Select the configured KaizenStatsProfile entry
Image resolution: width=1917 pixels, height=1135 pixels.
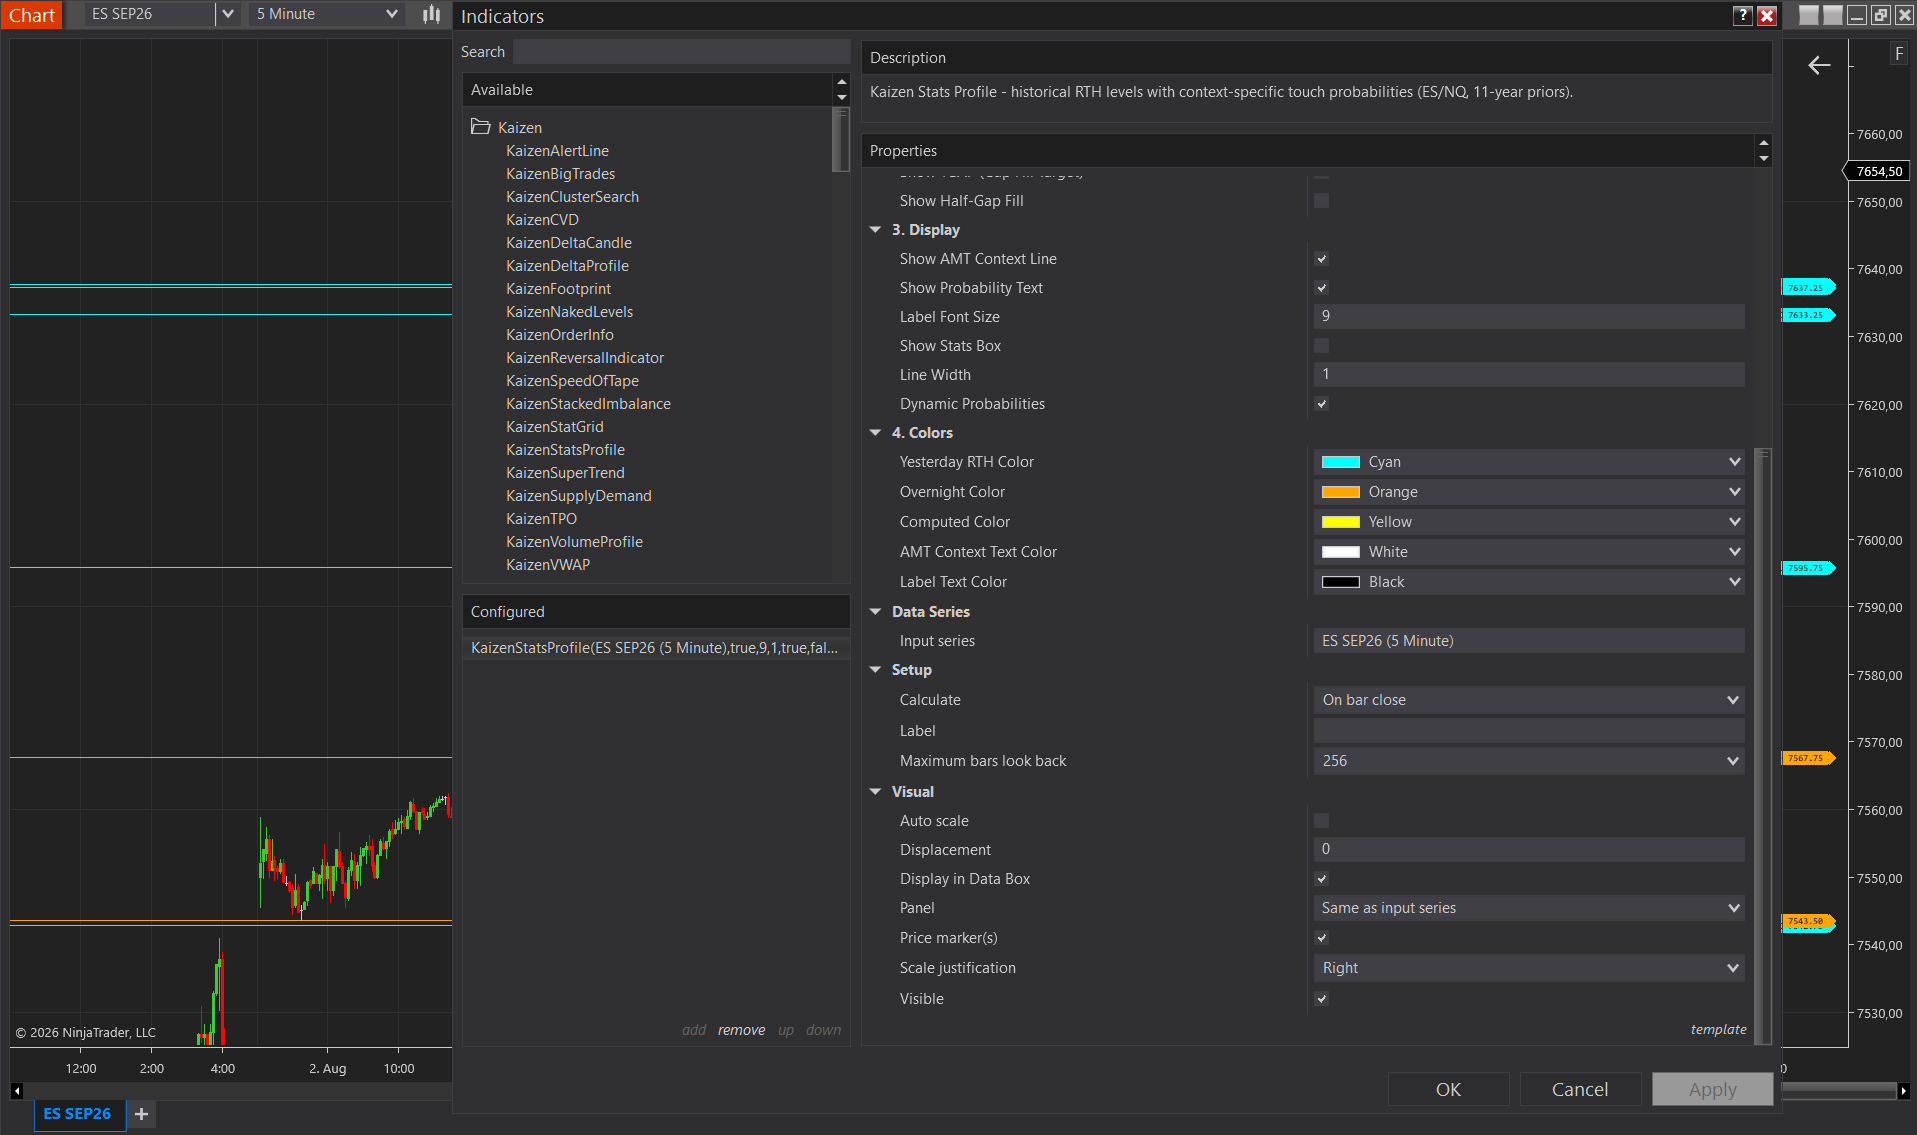click(x=656, y=648)
